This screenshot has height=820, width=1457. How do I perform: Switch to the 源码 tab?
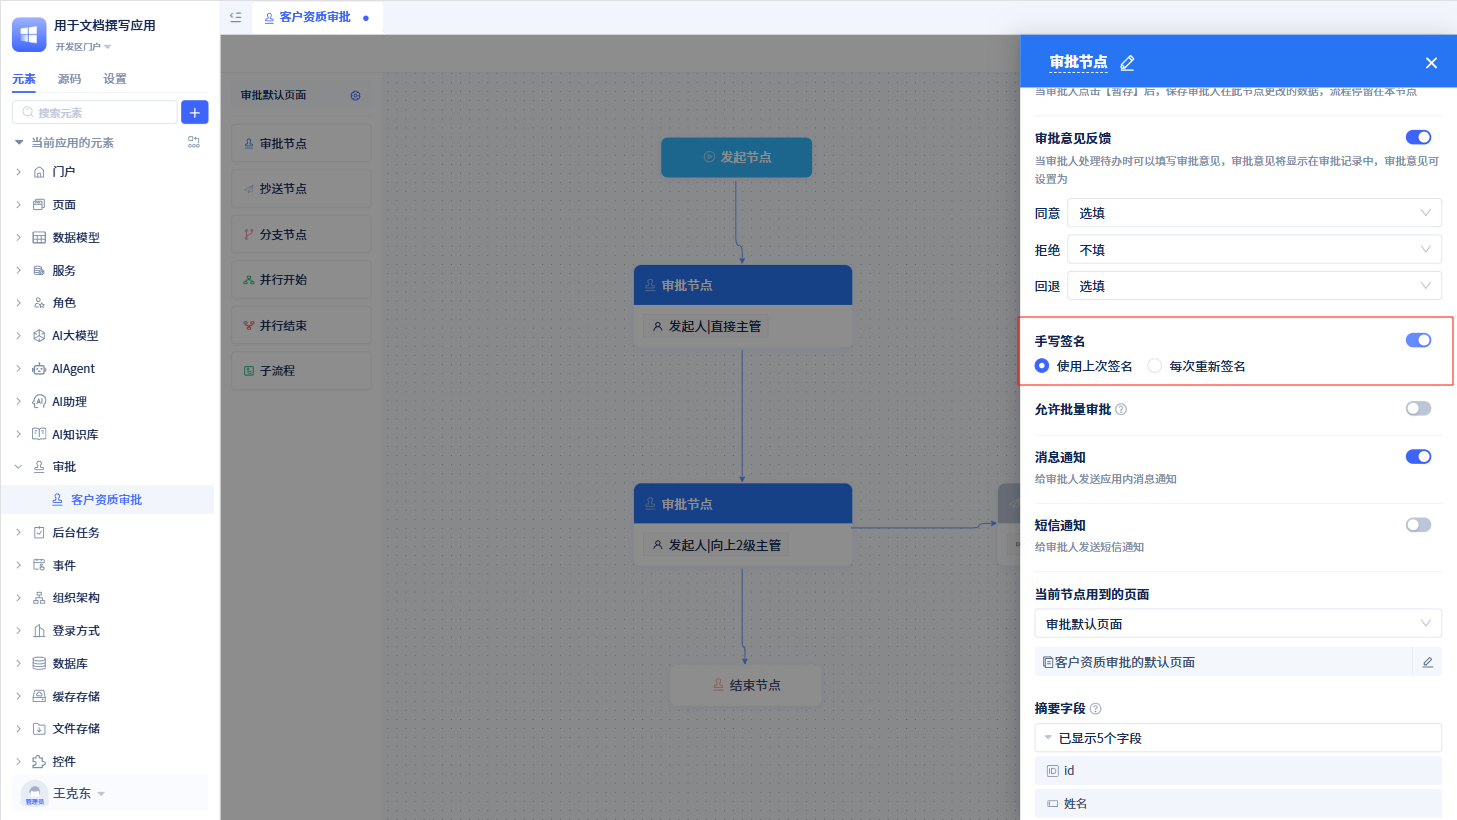click(x=69, y=79)
